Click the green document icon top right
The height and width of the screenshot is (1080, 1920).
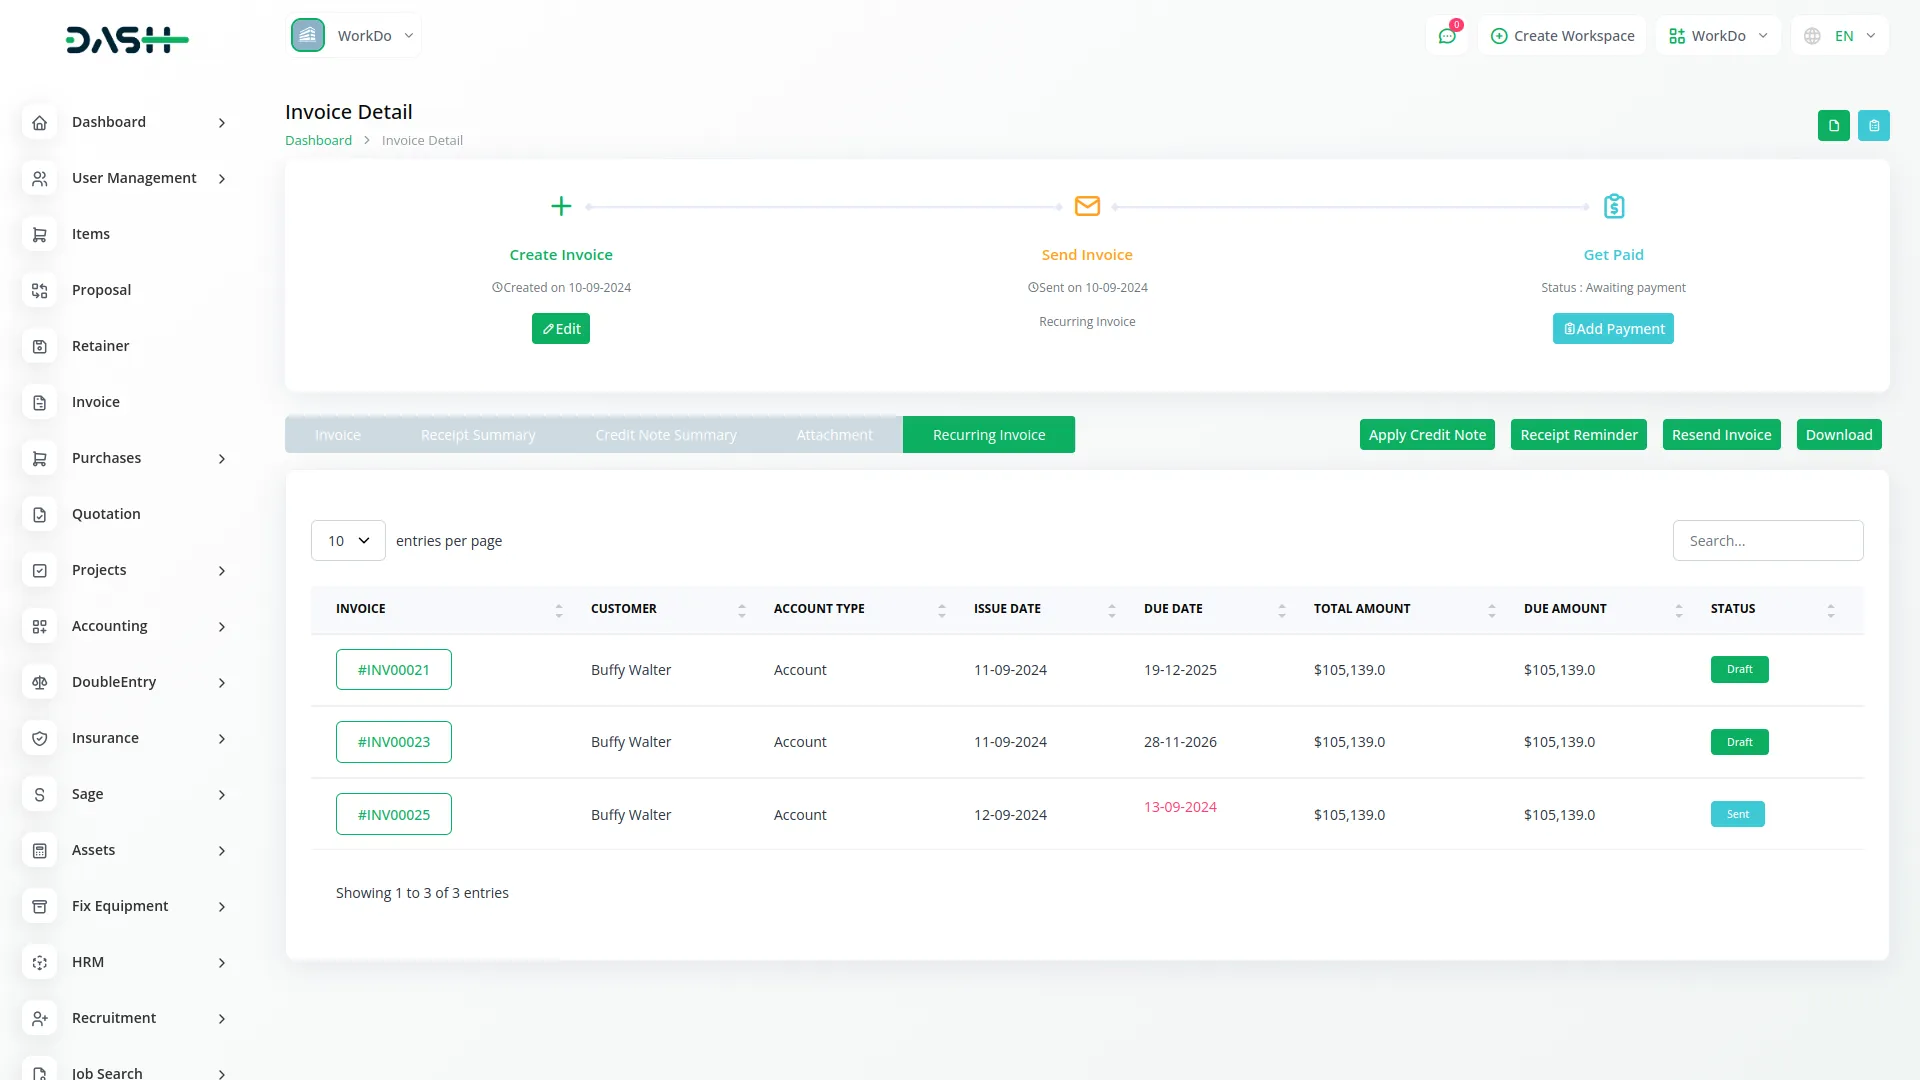(1833, 126)
